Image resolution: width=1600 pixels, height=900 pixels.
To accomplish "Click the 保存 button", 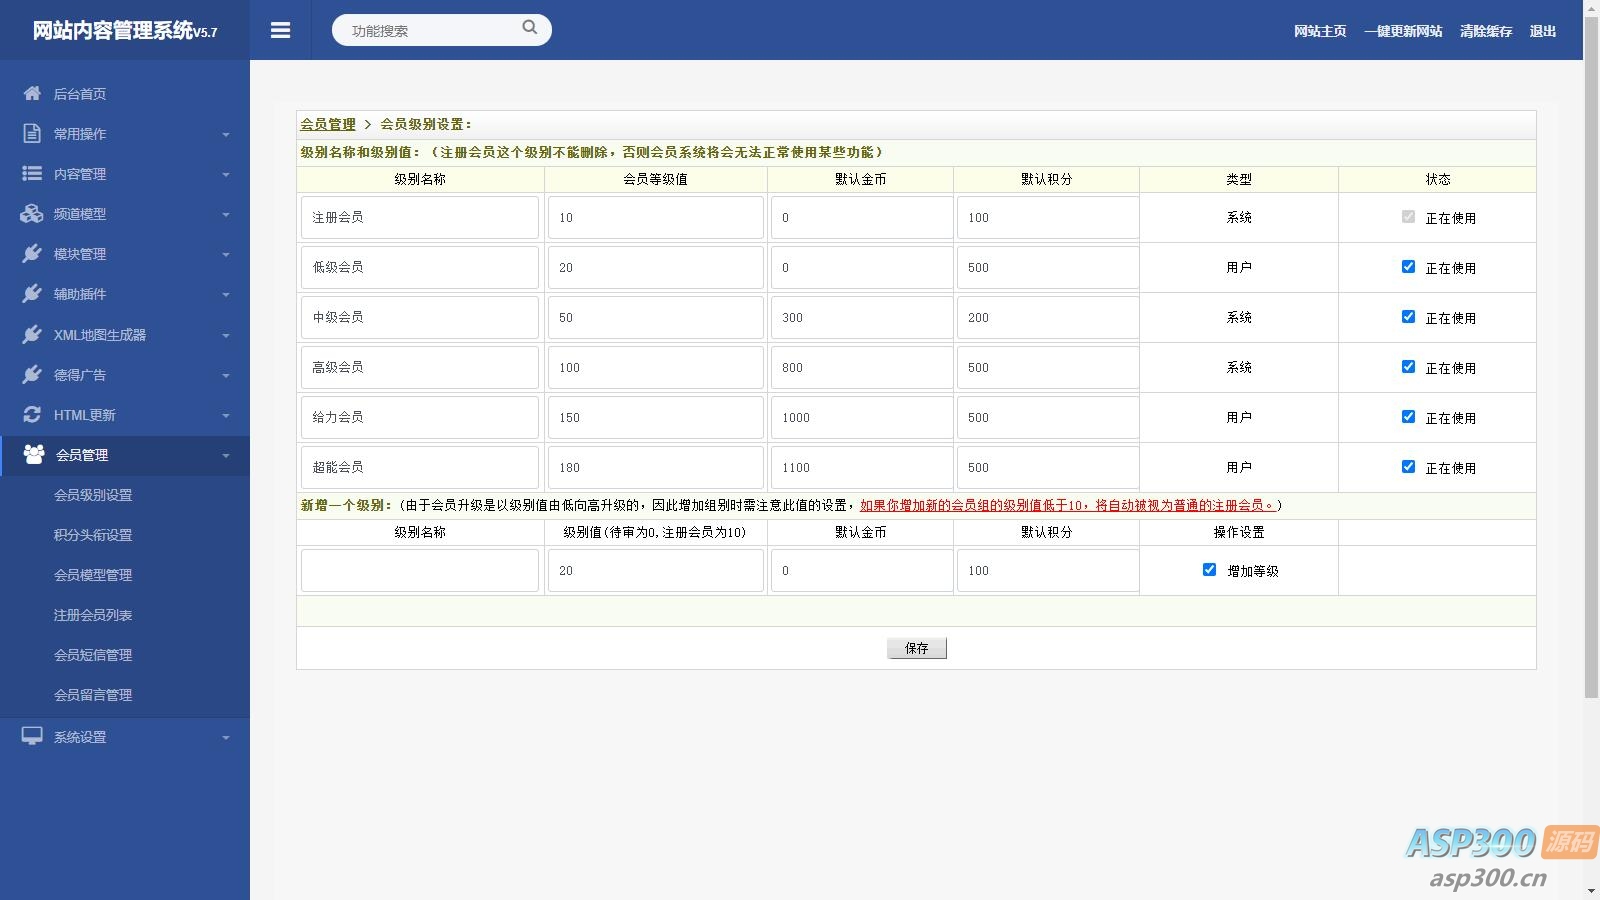I will coord(916,648).
